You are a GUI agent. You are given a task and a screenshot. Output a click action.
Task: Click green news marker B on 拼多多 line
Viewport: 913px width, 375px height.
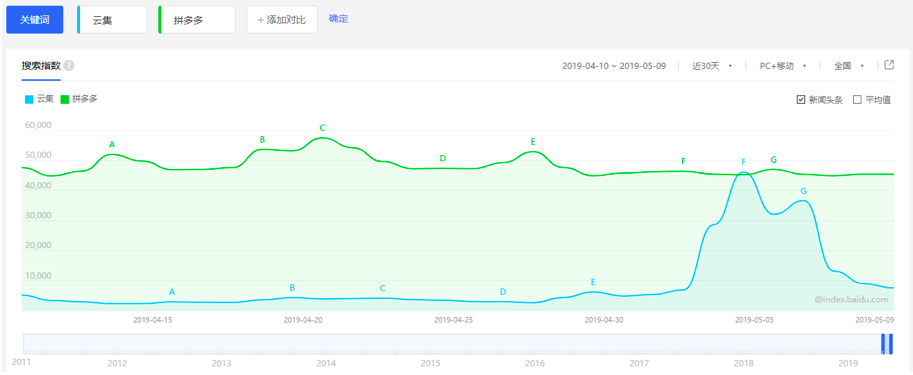tap(263, 139)
